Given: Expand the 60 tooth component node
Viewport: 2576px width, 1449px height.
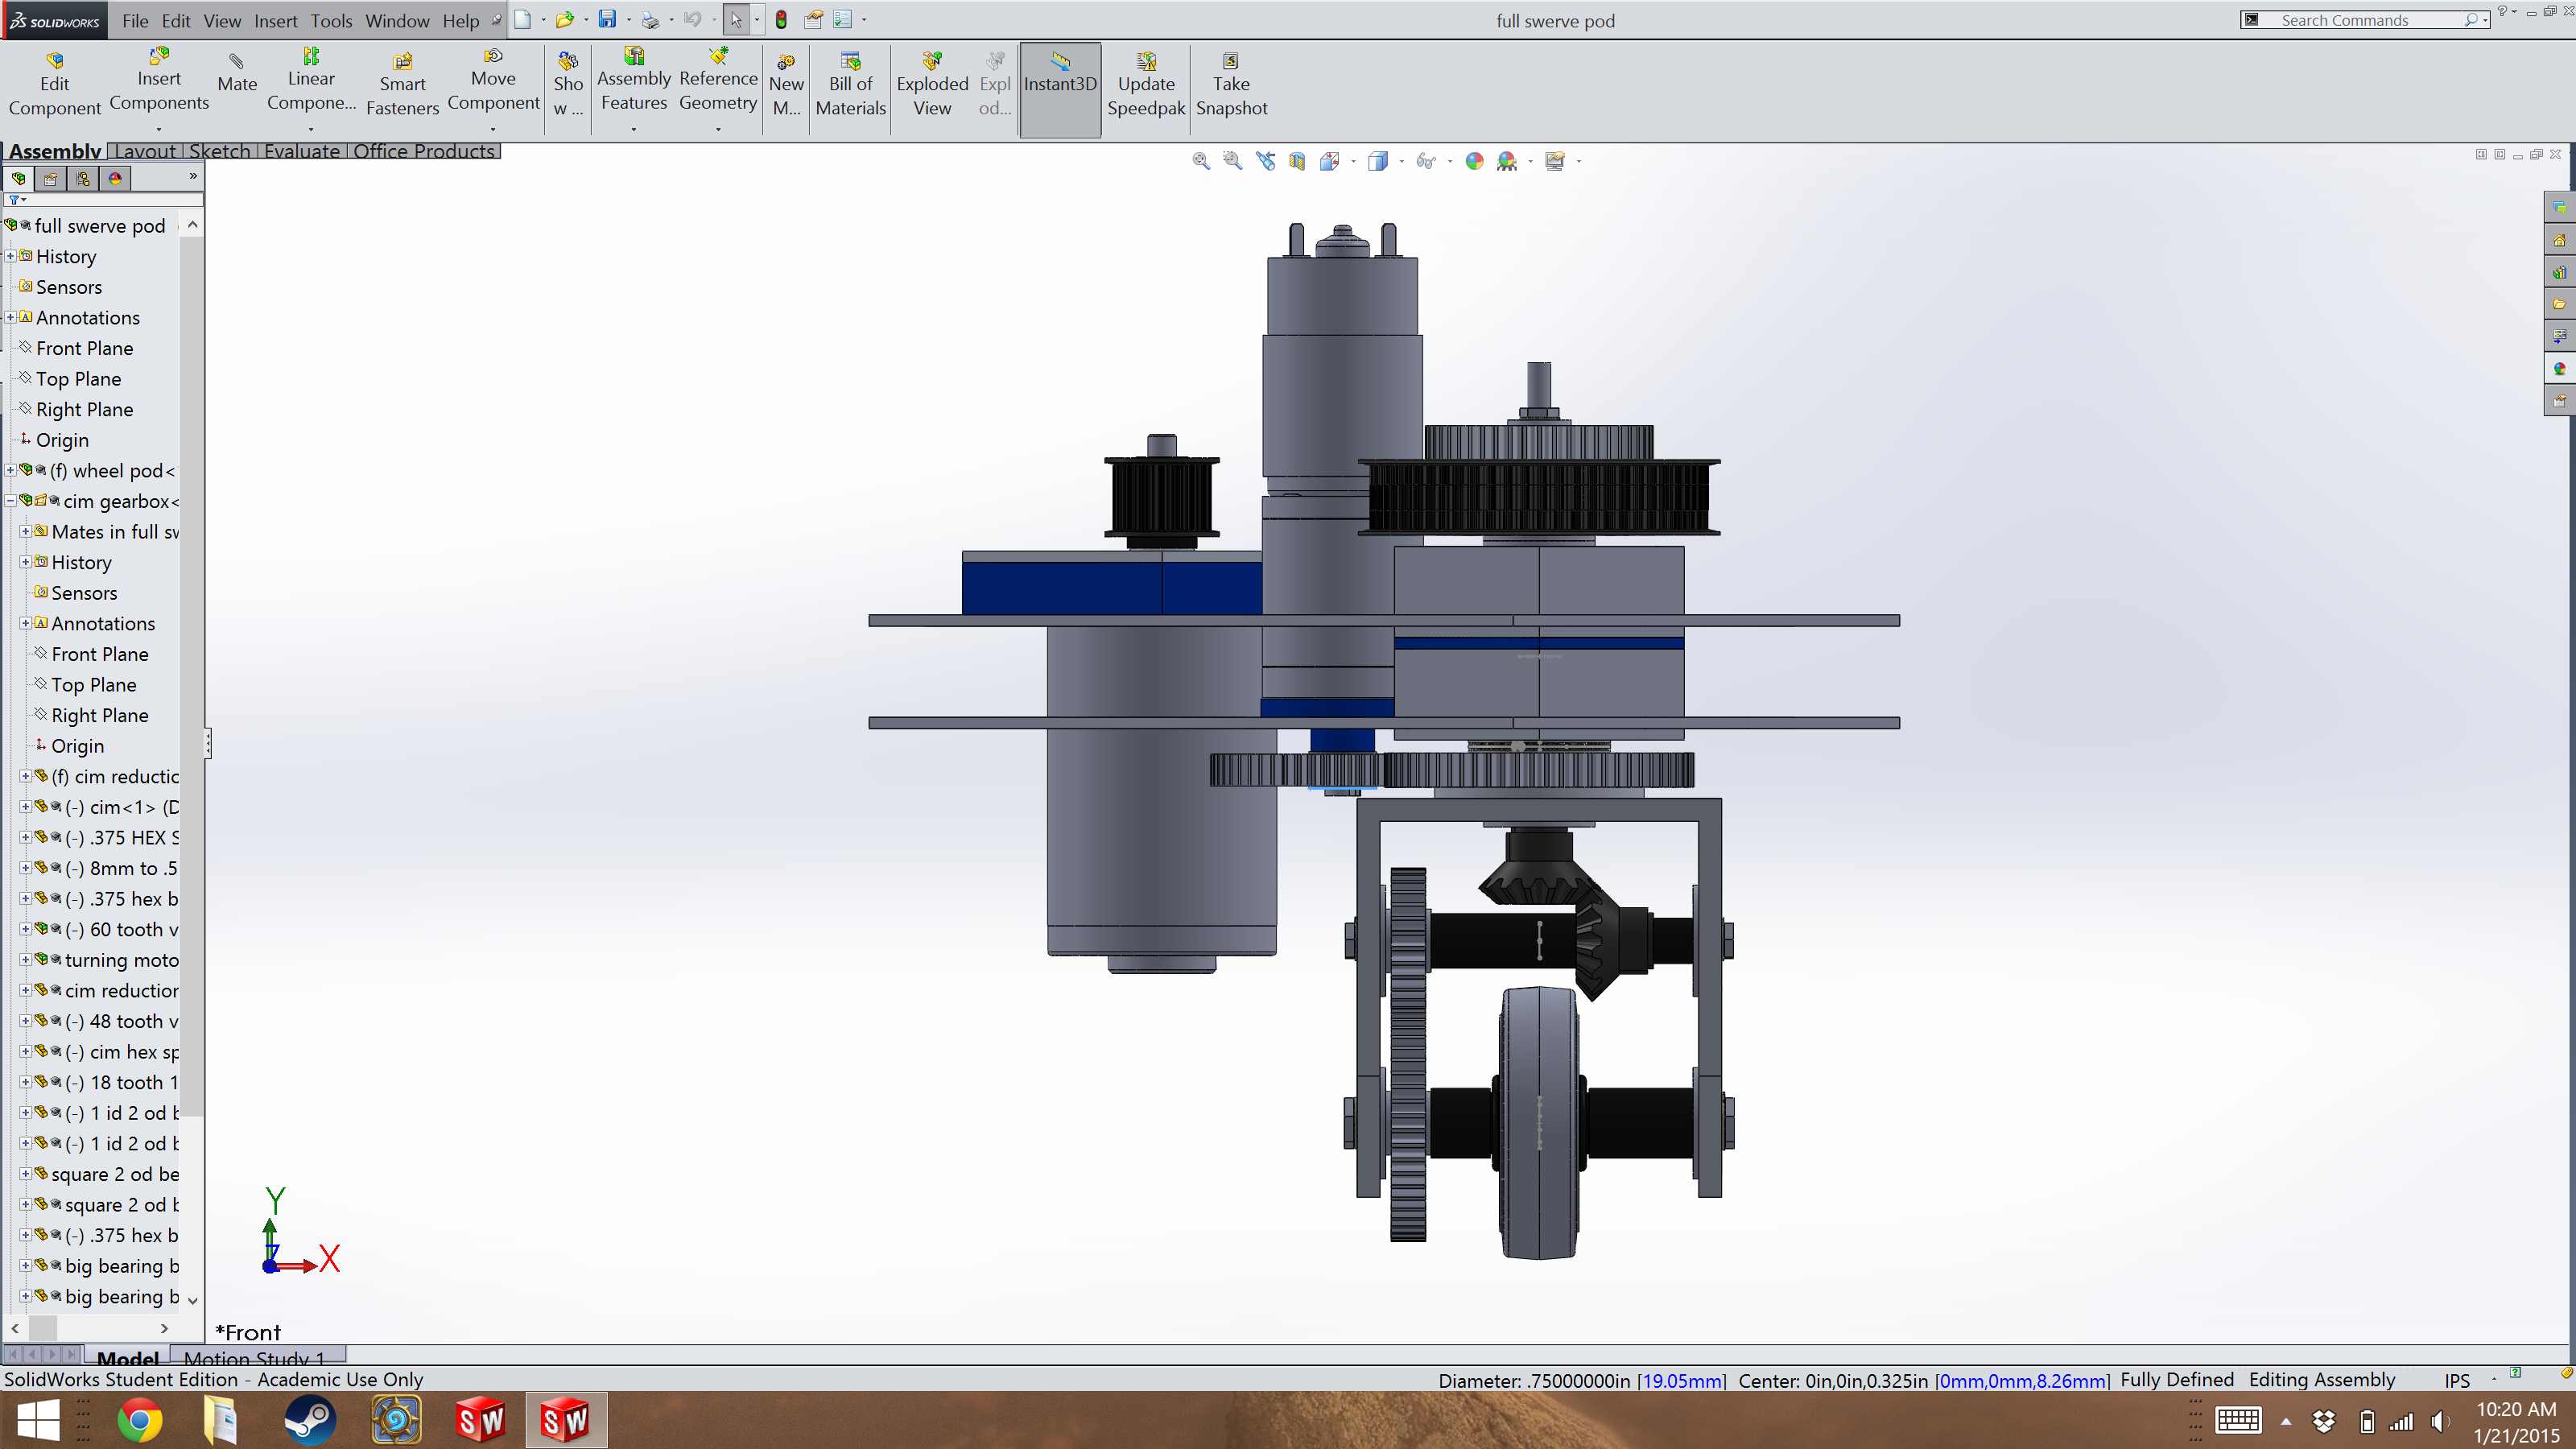Looking at the screenshot, I should [x=25, y=929].
